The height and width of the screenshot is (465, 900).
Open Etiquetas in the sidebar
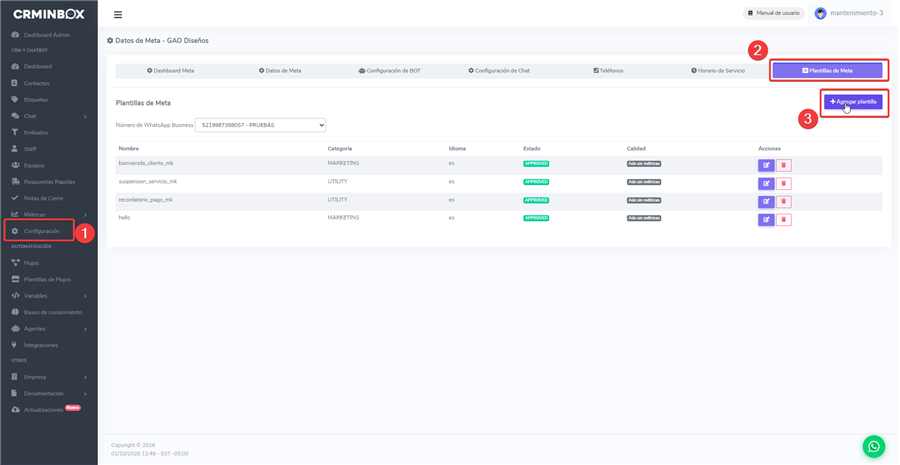click(30, 100)
